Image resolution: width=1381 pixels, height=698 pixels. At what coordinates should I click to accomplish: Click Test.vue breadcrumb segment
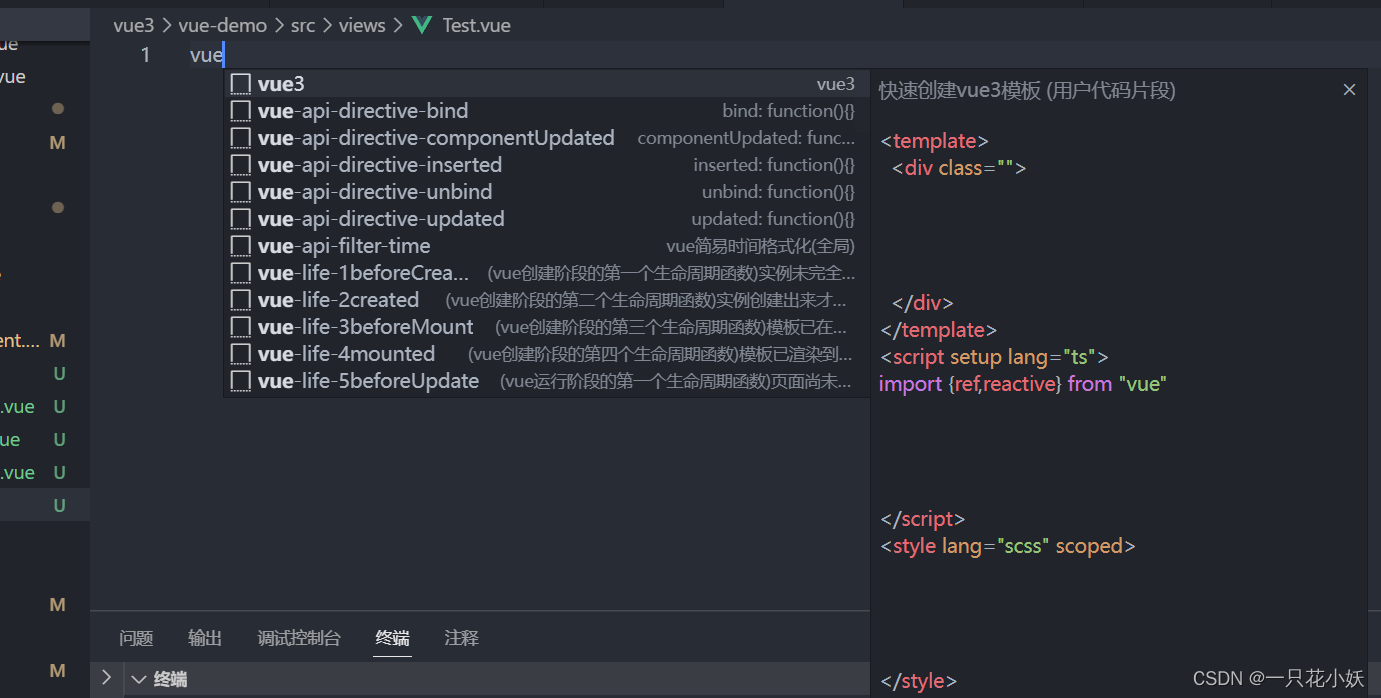[x=477, y=26]
